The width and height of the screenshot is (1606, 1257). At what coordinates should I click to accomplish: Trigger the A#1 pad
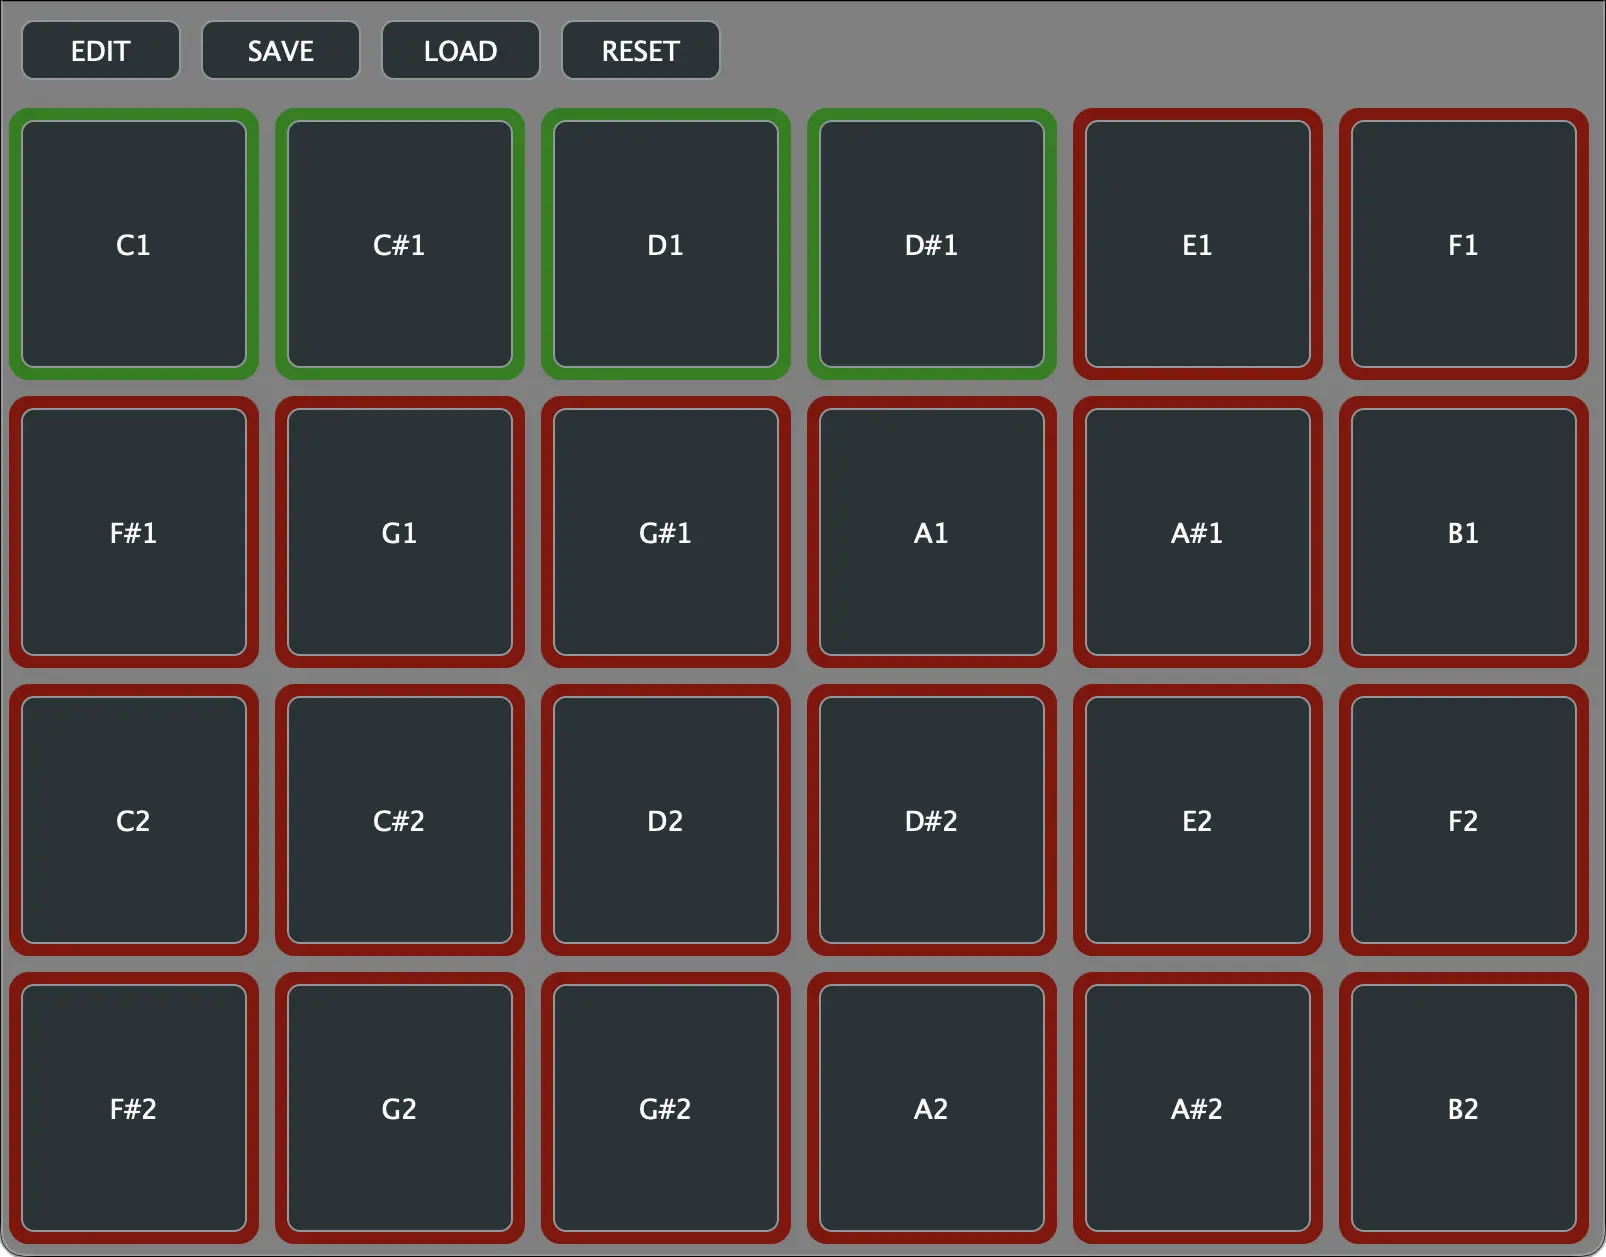tap(1197, 533)
